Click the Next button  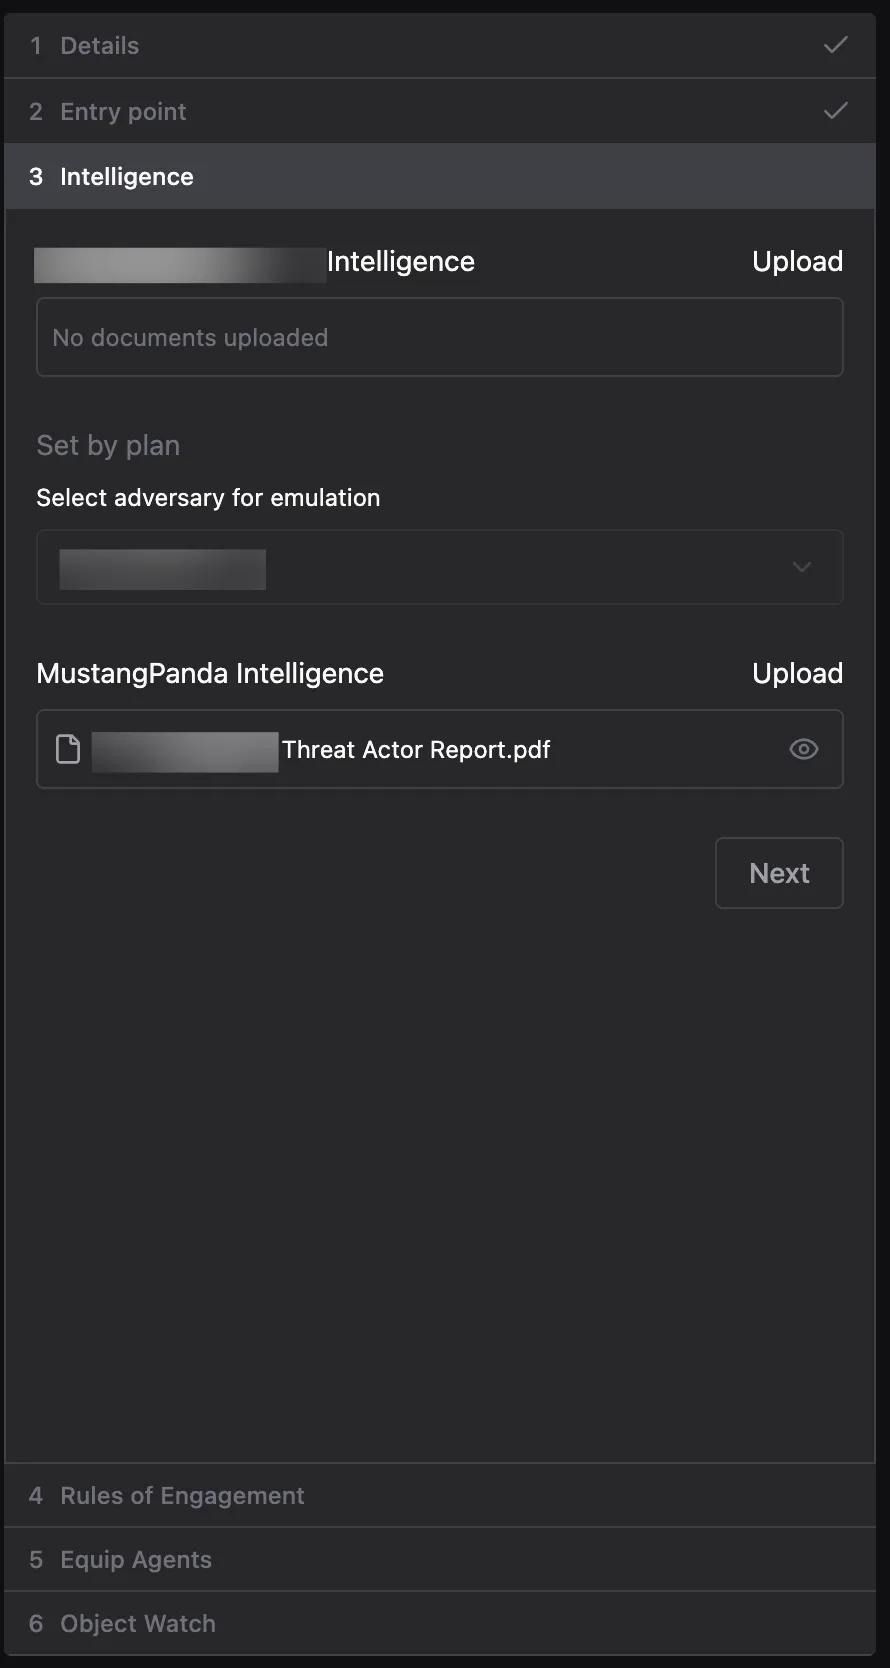779,873
